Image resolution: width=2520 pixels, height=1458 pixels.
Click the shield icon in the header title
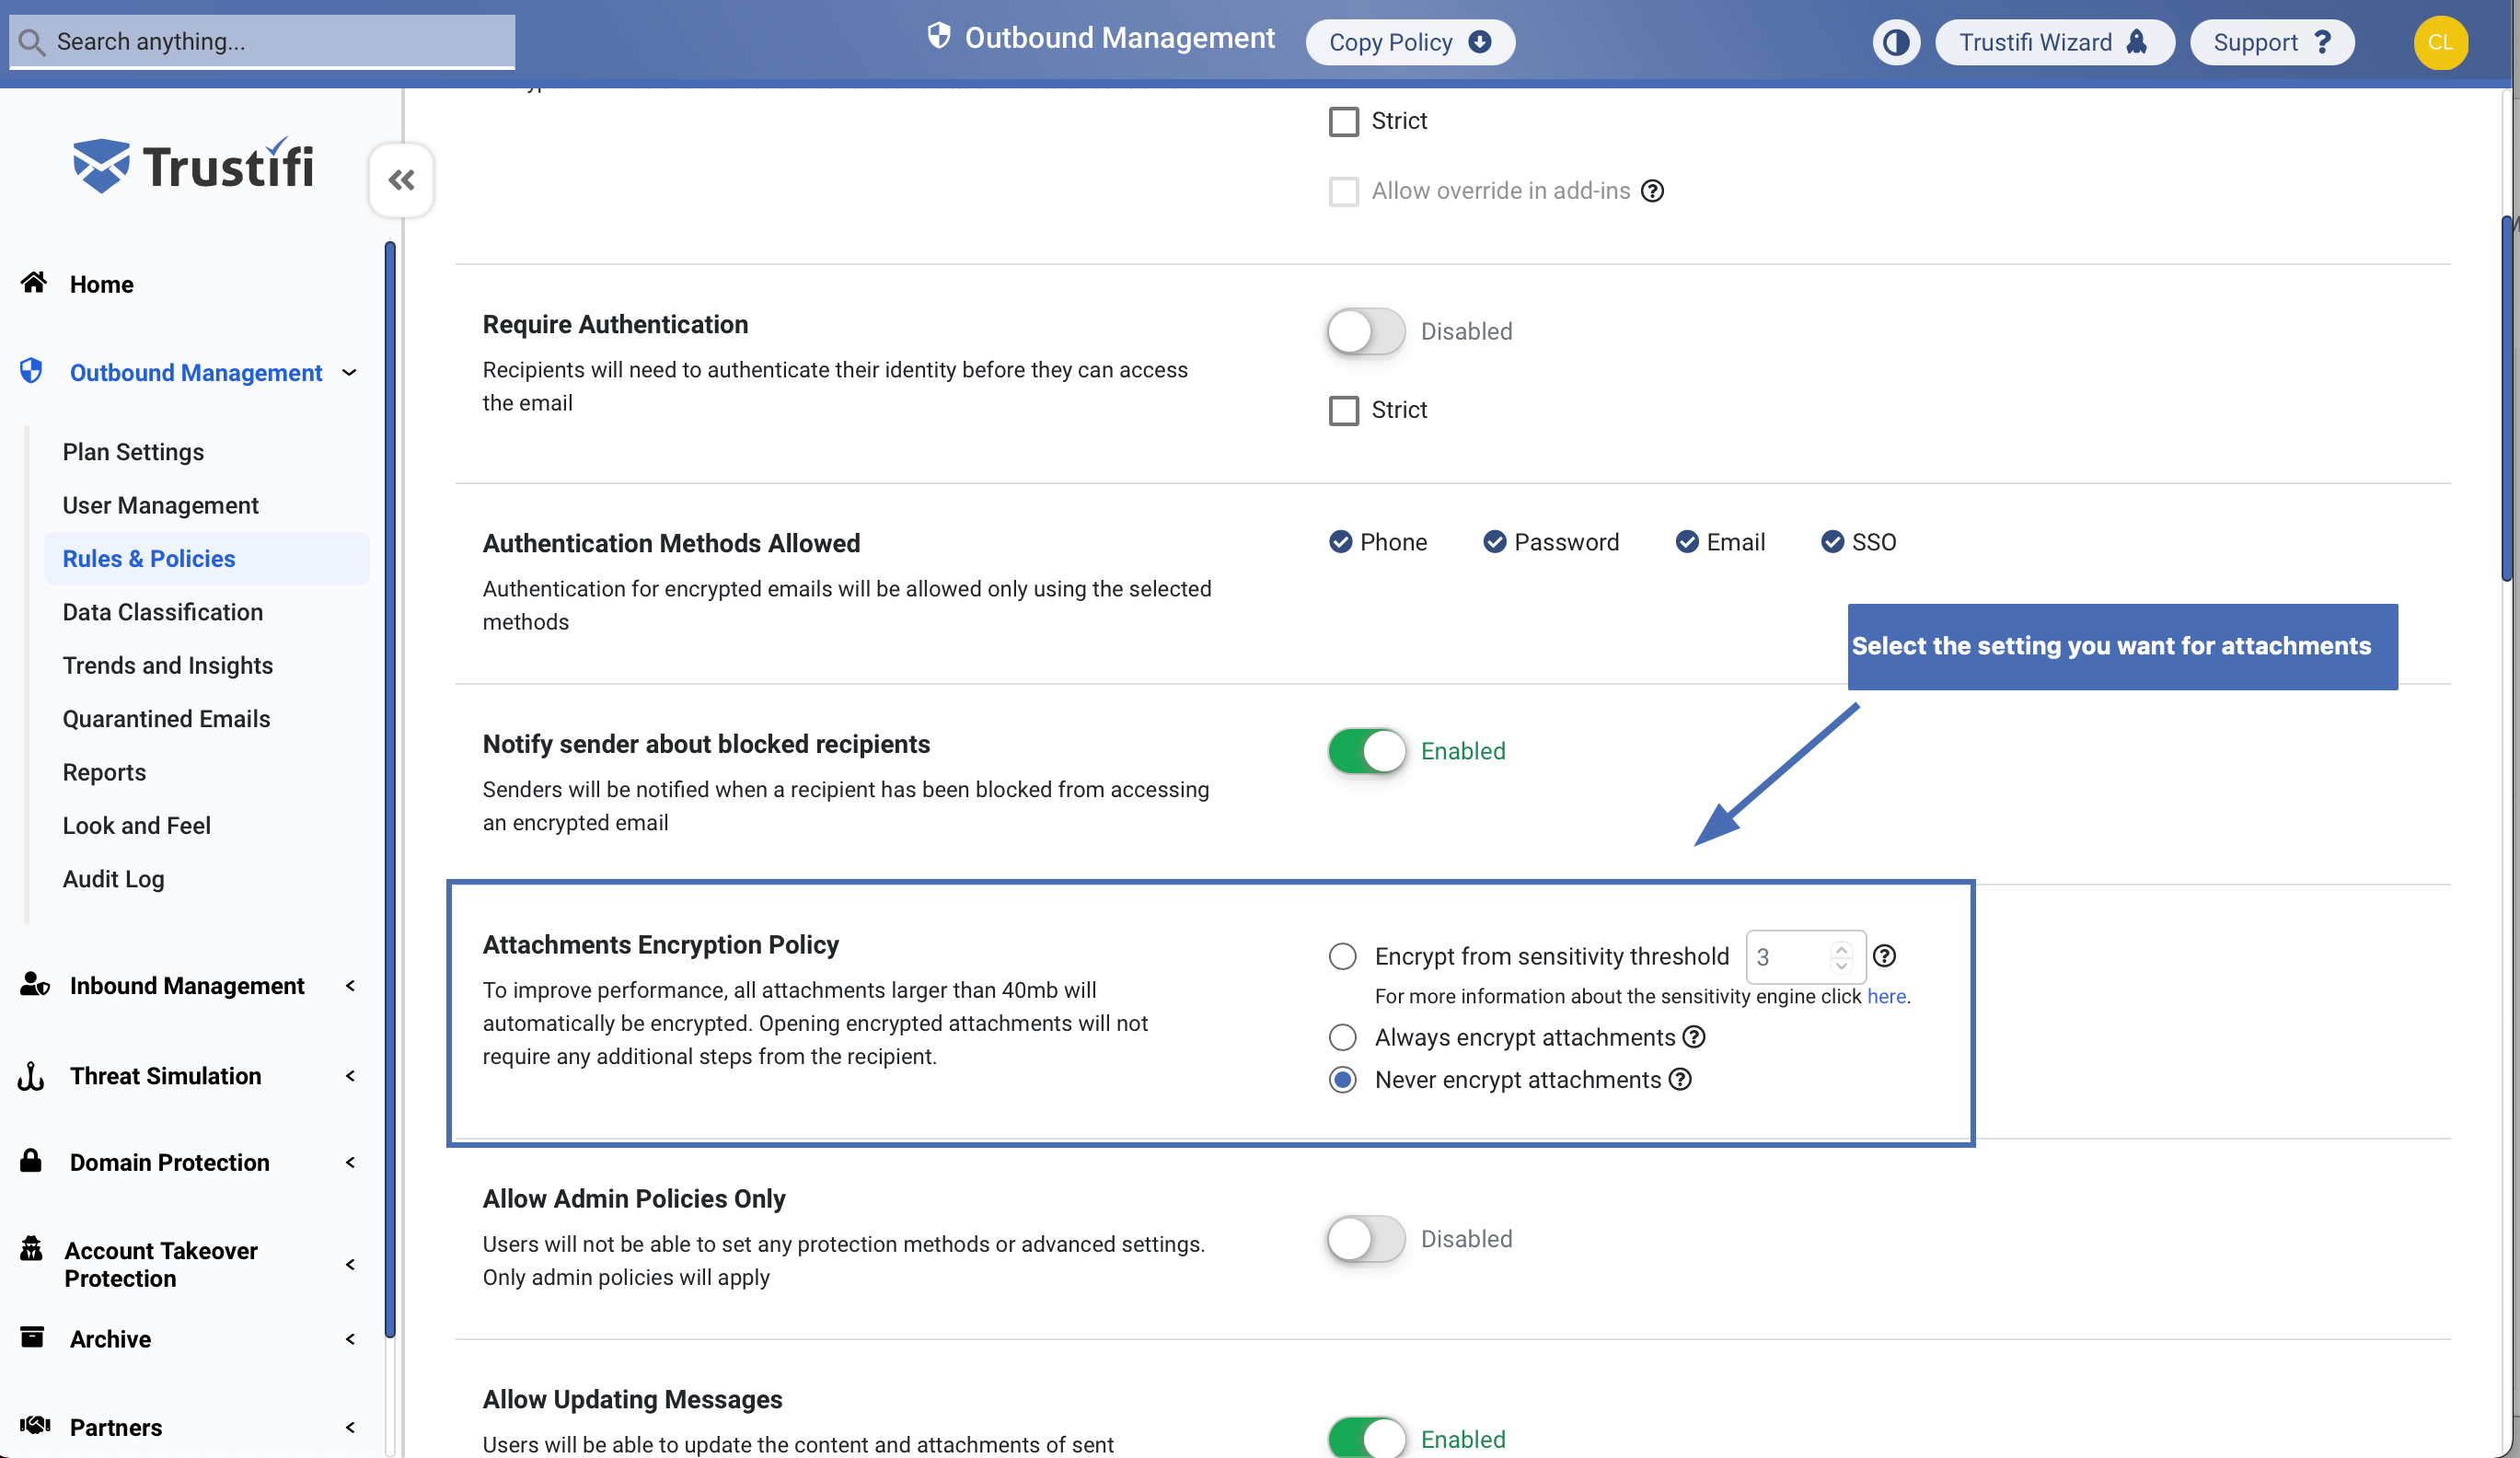tap(938, 37)
